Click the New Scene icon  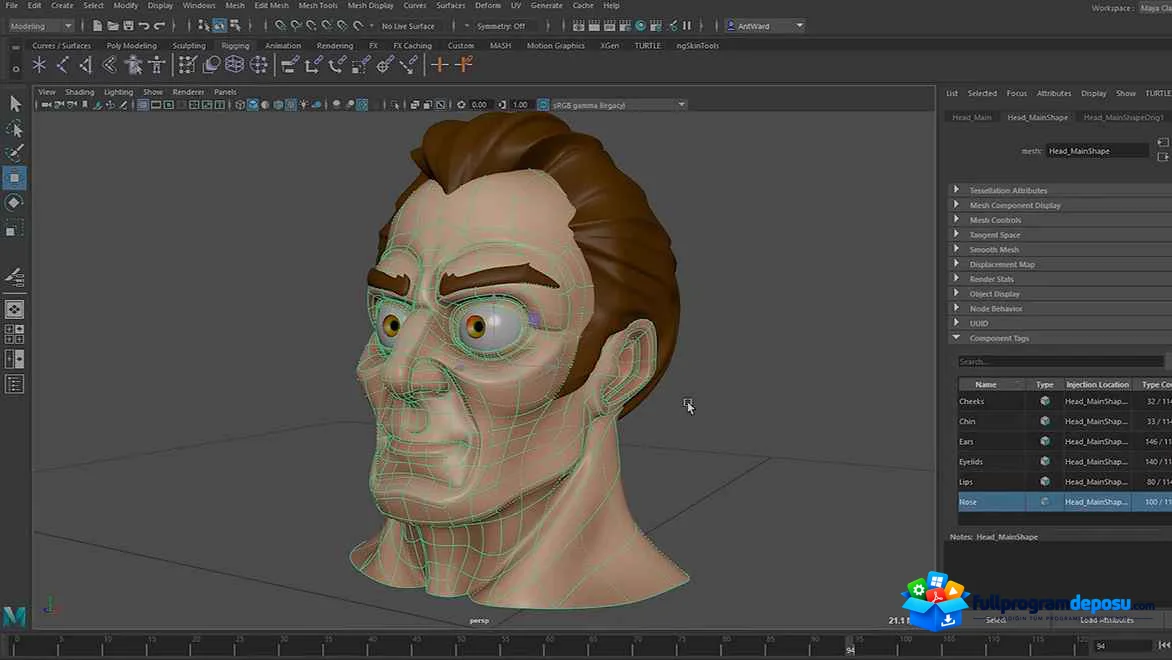[97, 25]
